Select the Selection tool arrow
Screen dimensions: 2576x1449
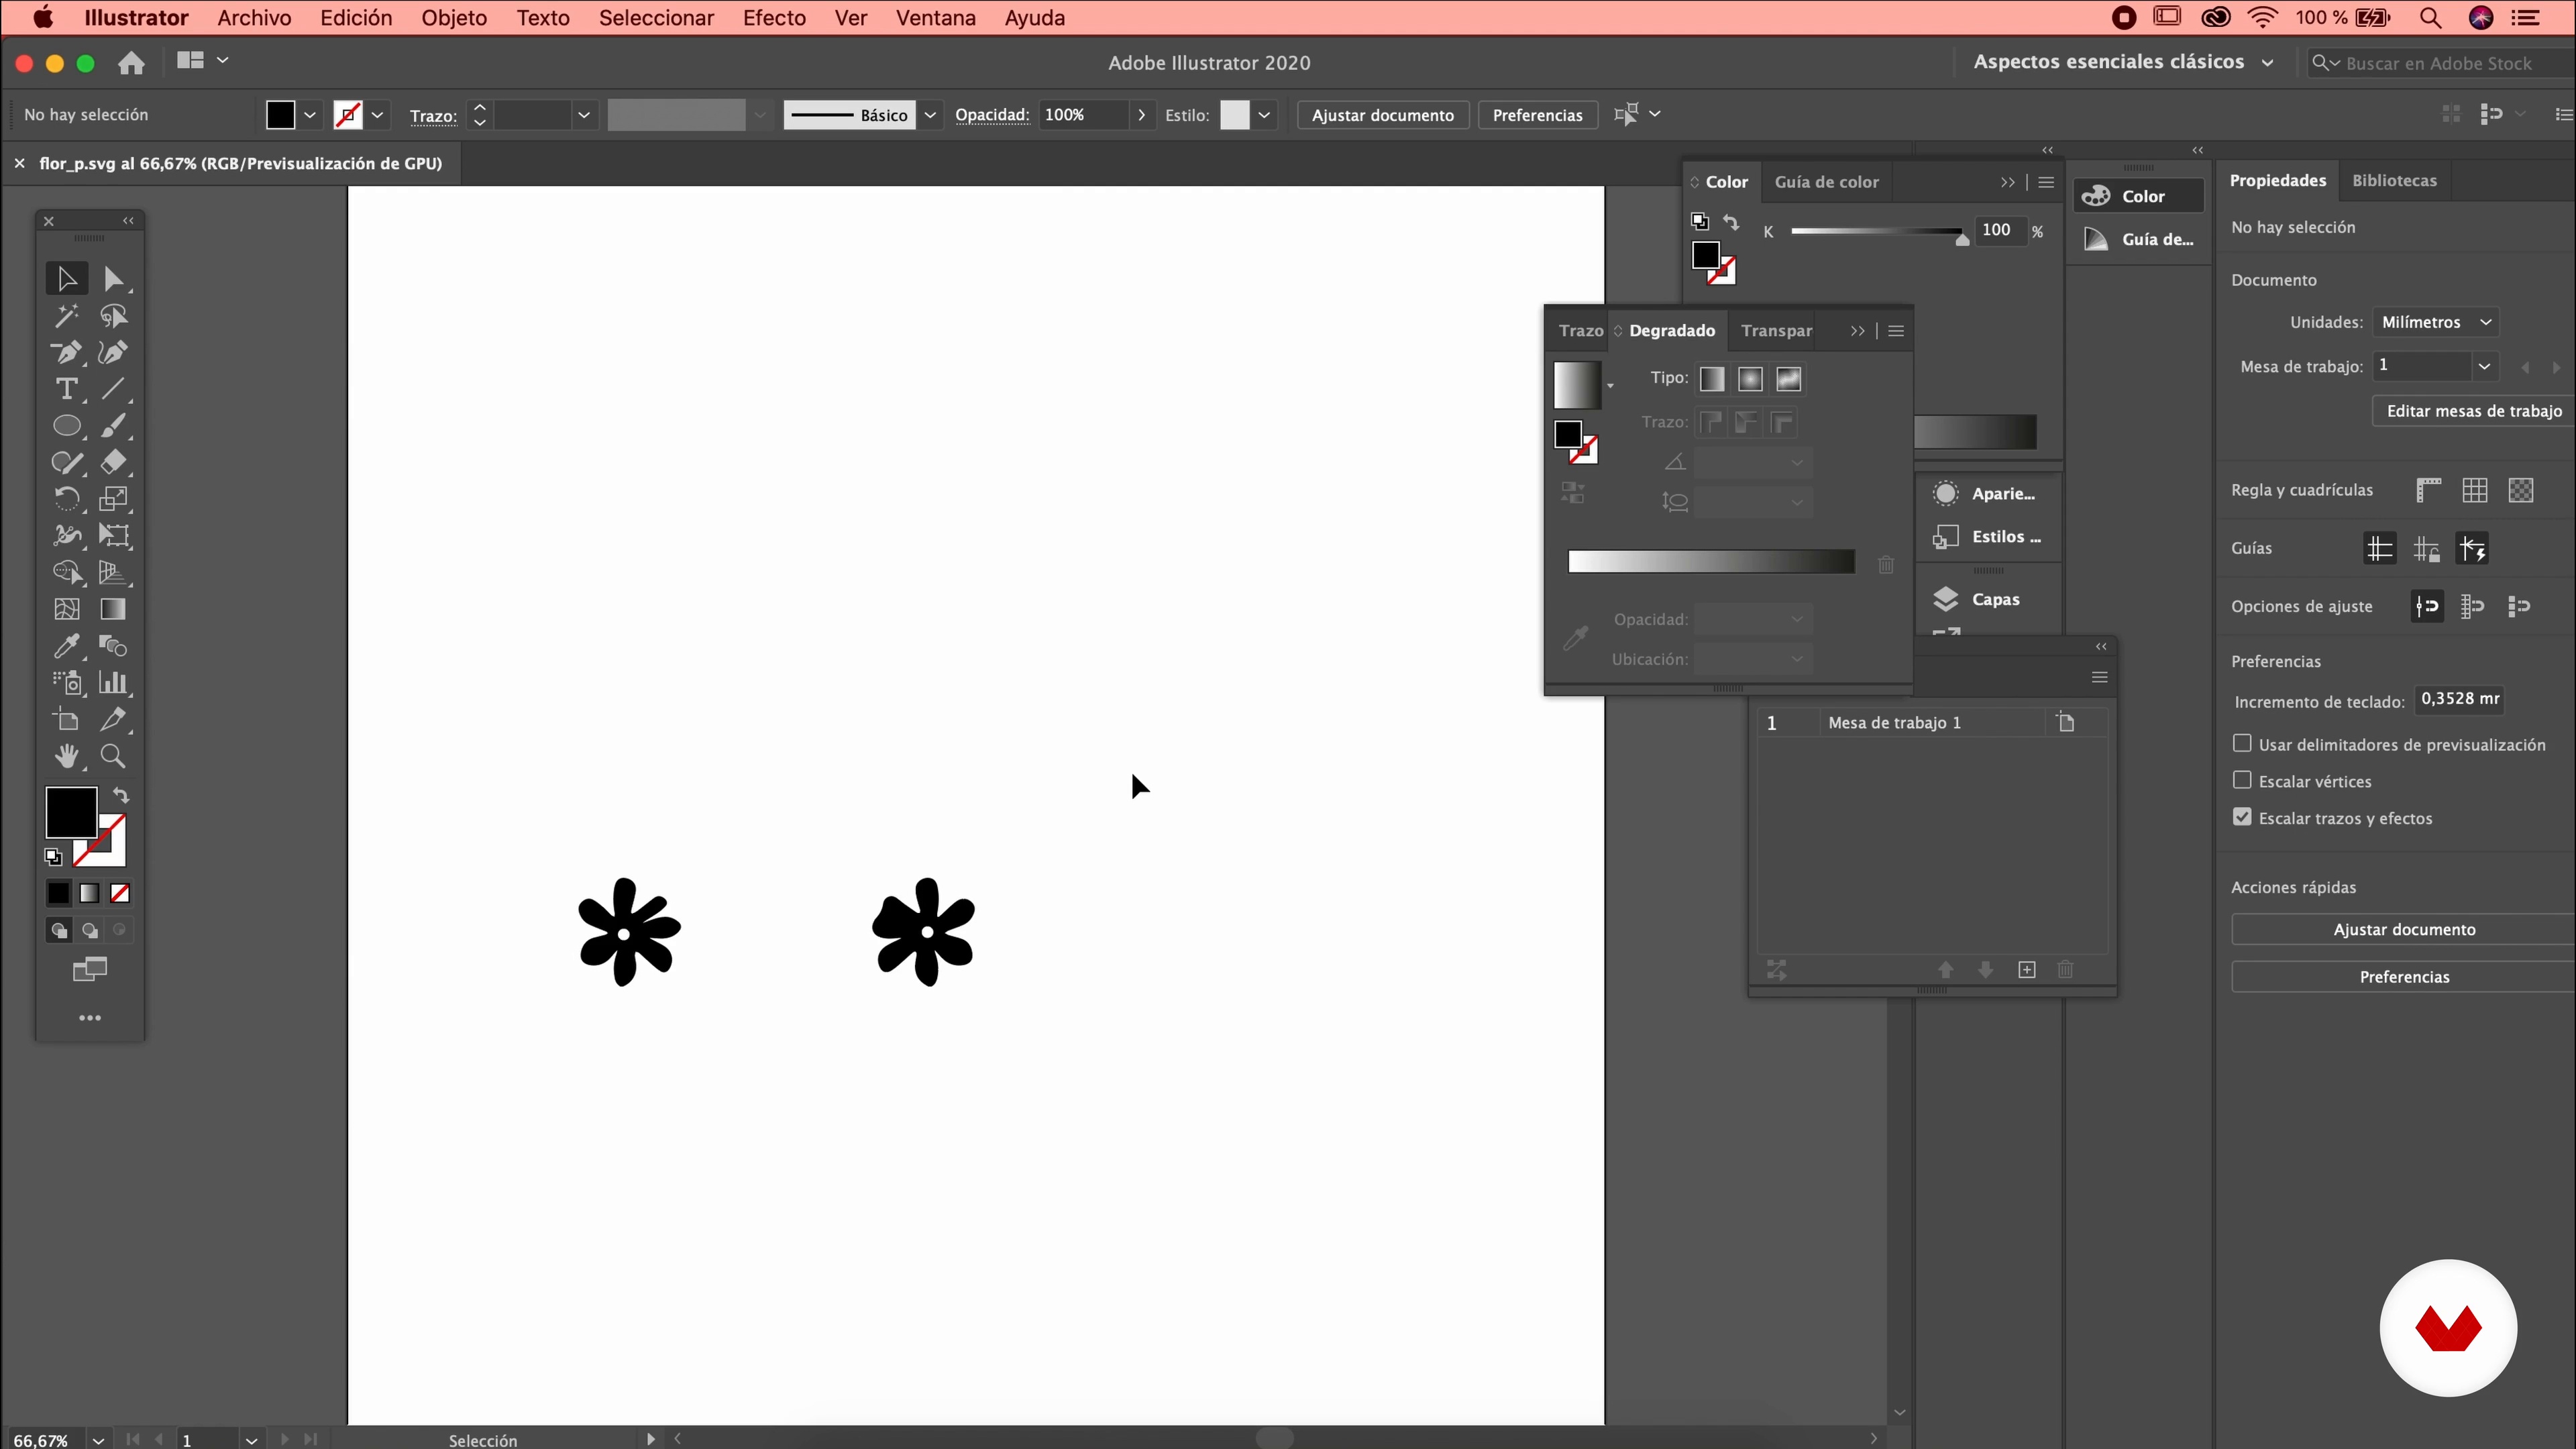click(x=66, y=279)
